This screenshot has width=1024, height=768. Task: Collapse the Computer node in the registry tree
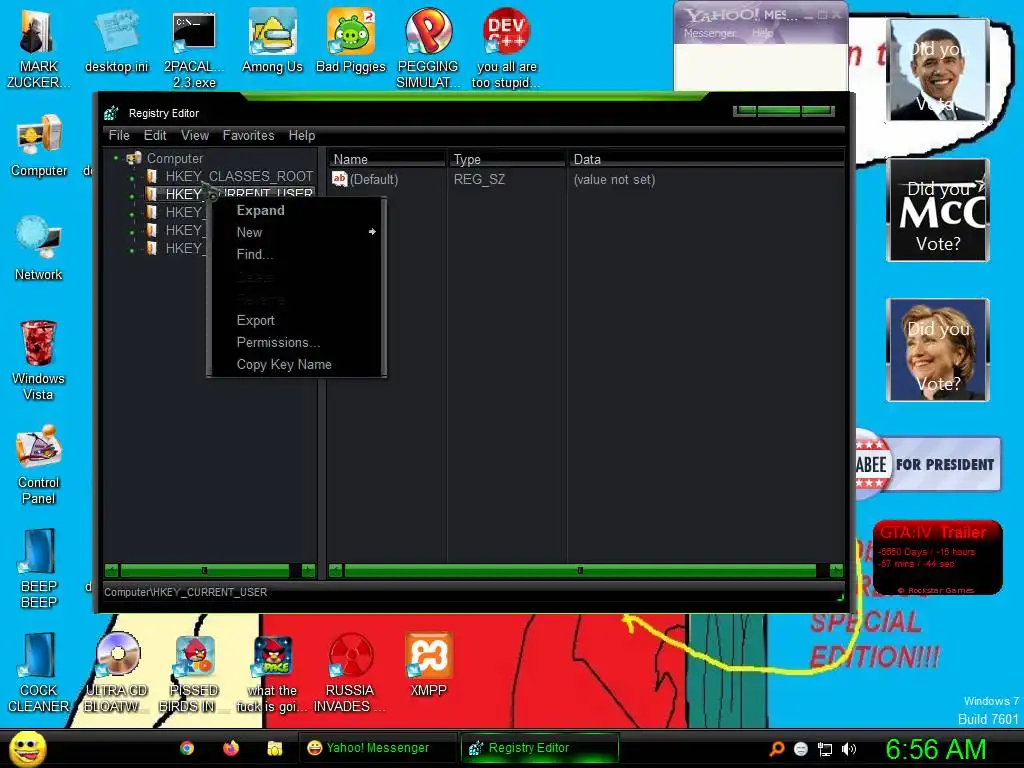116,157
